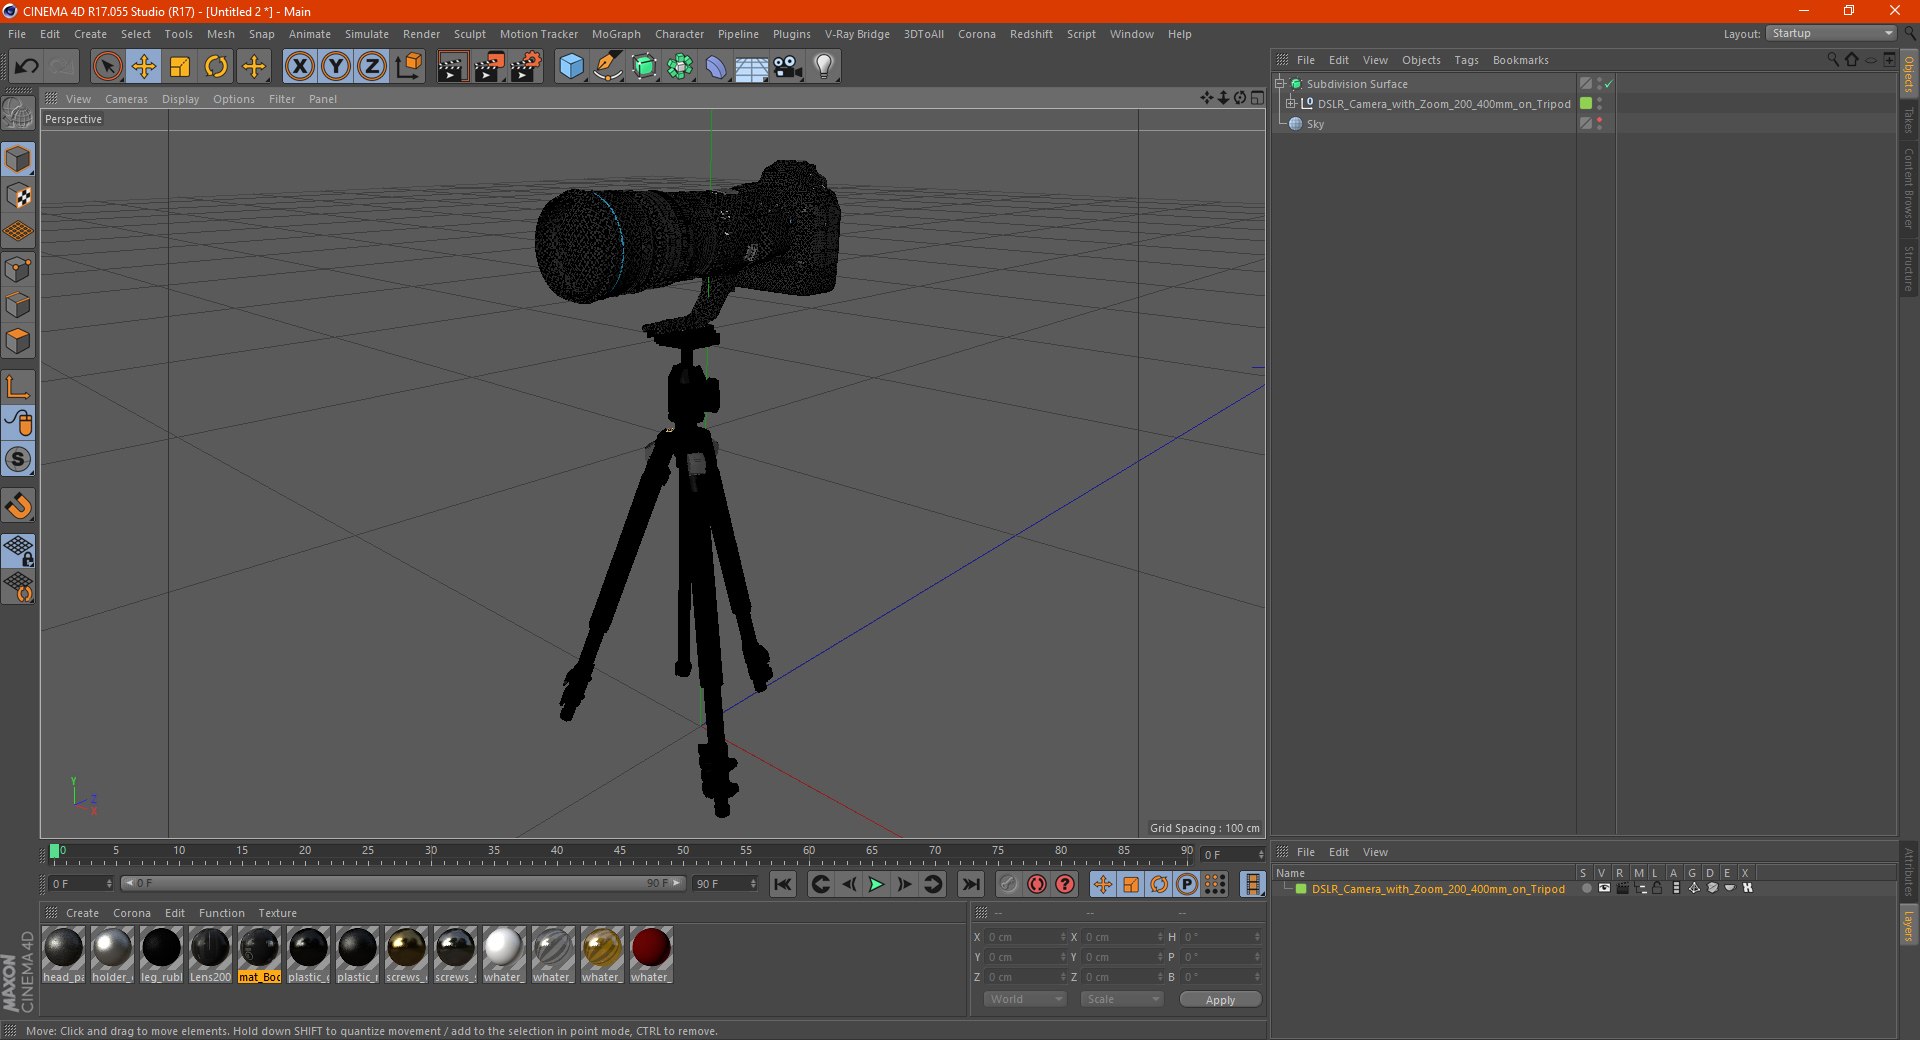Make the object editable
The width and height of the screenshot is (1920, 1040).
point(18,113)
